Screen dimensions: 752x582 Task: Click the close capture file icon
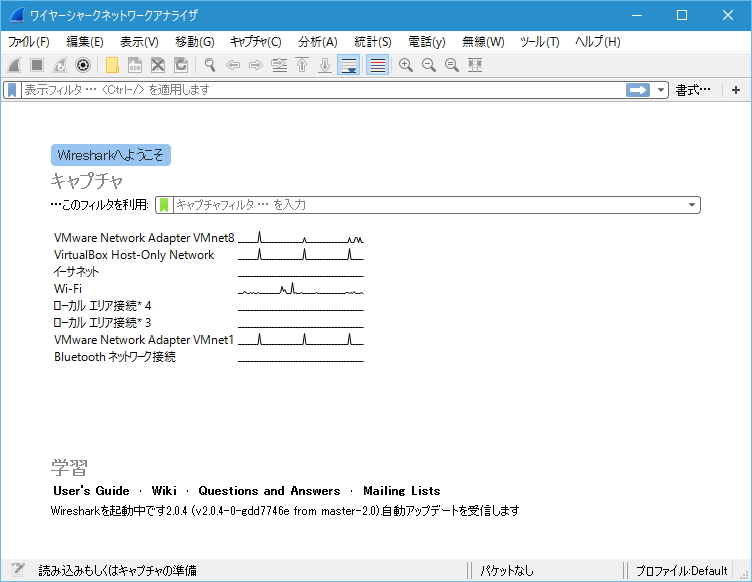click(x=158, y=65)
